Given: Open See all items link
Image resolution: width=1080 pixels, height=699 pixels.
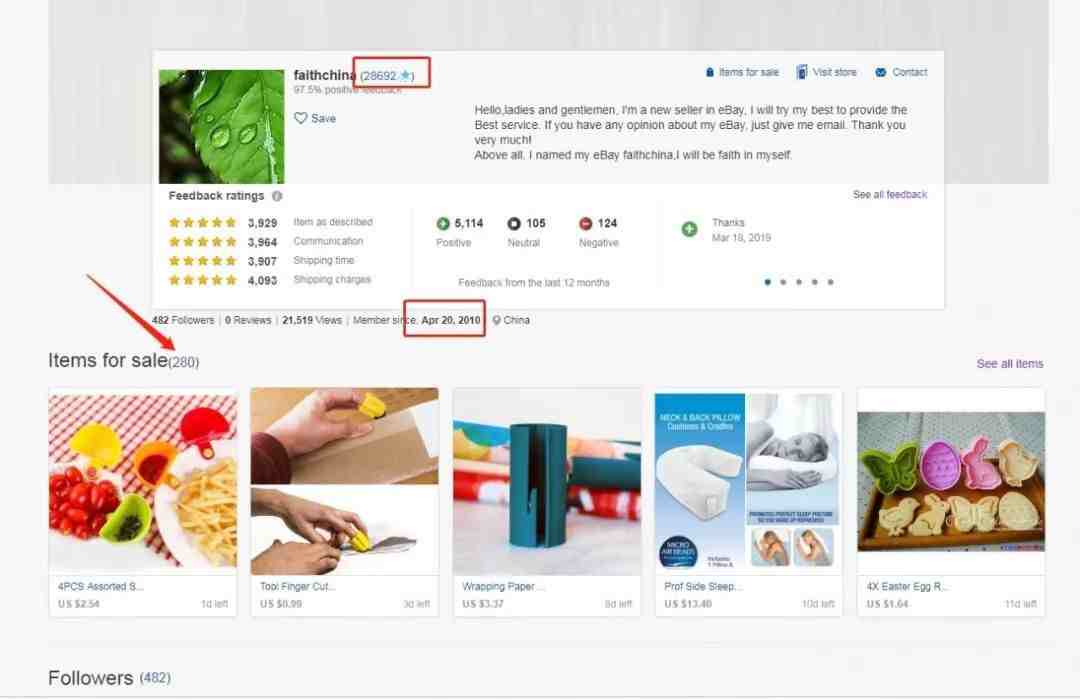Looking at the screenshot, I should click(x=1010, y=364).
